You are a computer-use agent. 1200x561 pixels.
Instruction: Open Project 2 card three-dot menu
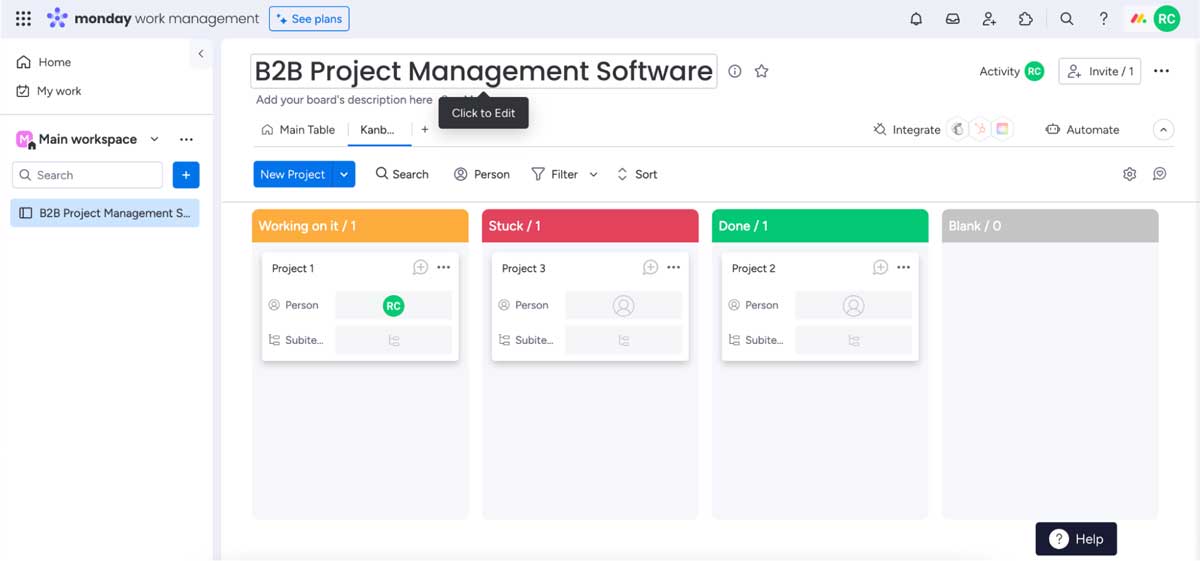904,268
